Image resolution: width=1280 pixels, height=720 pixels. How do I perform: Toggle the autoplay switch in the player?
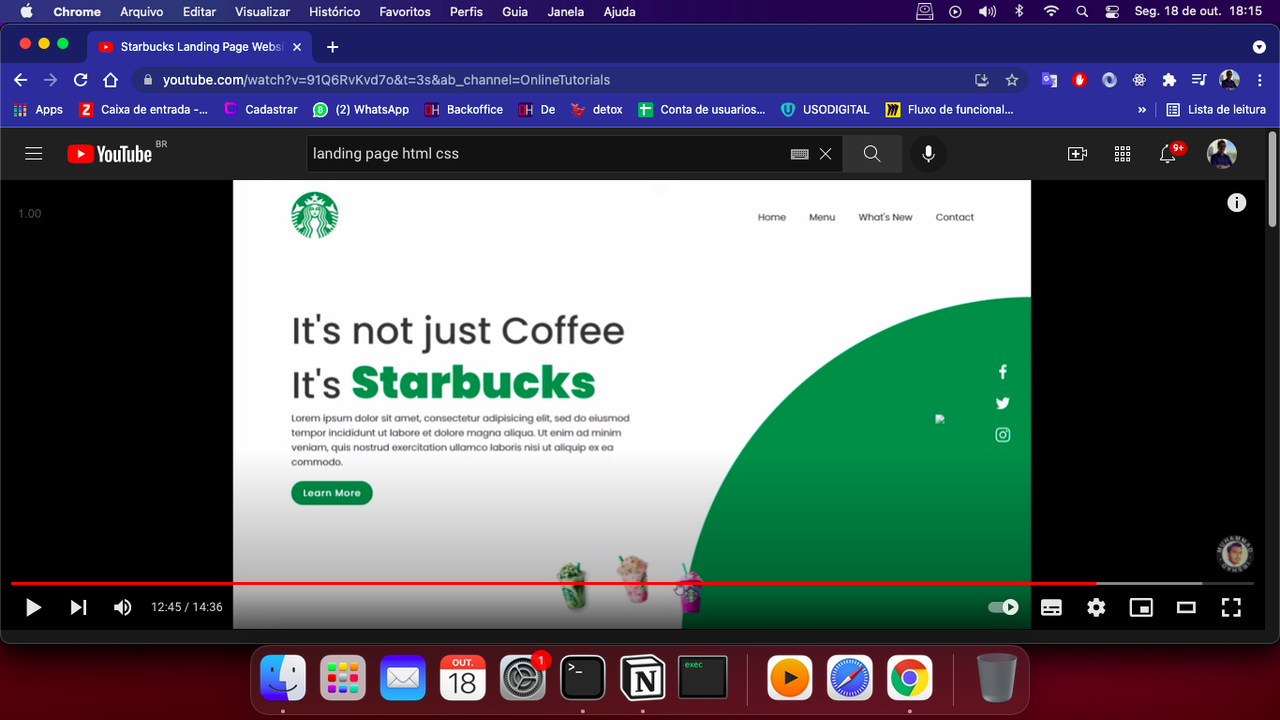(x=1003, y=607)
